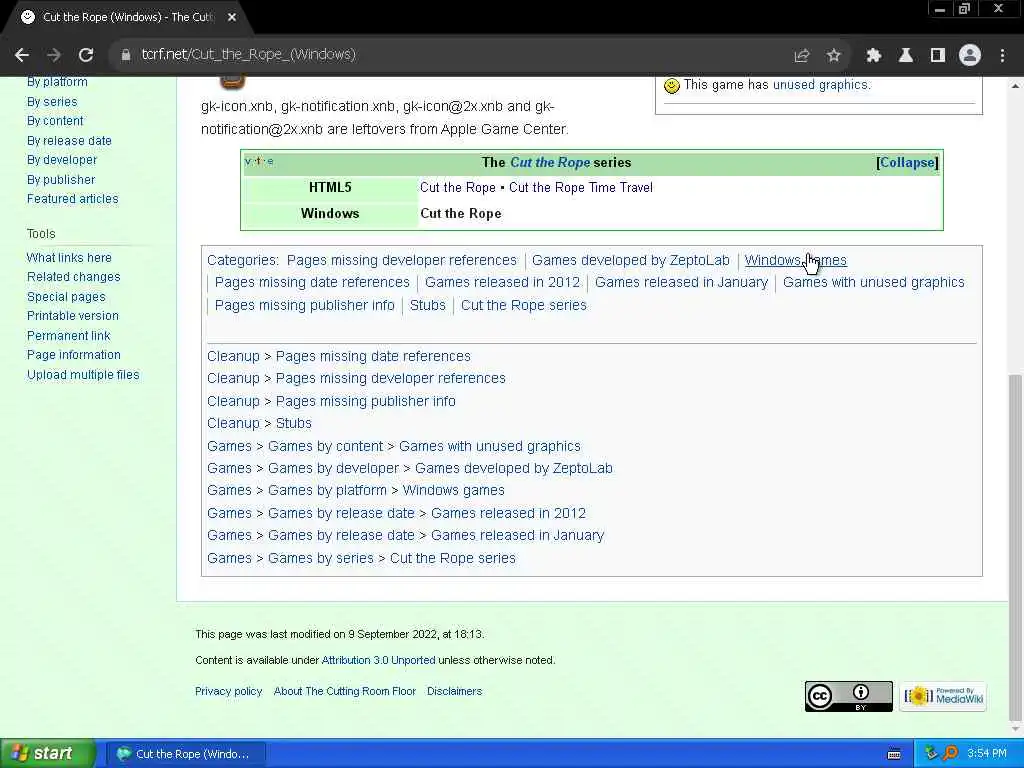Open the profile avatar icon
The height and width of the screenshot is (768, 1024).
[x=970, y=56]
